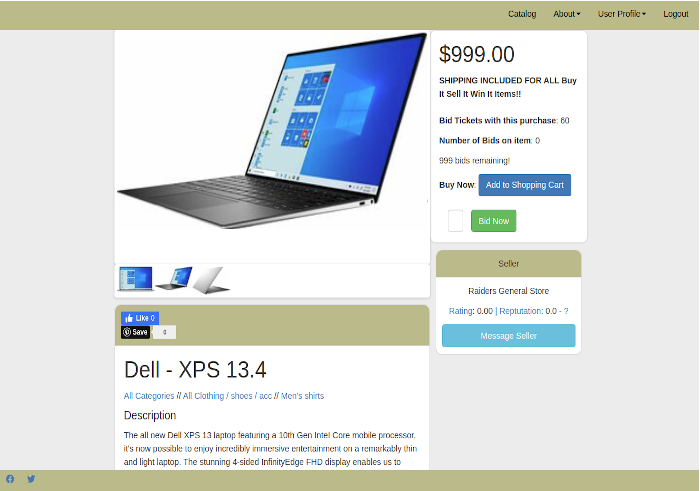Open the All Categories breadcrumb link
The height and width of the screenshot is (491, 700).
click(149, 396)
